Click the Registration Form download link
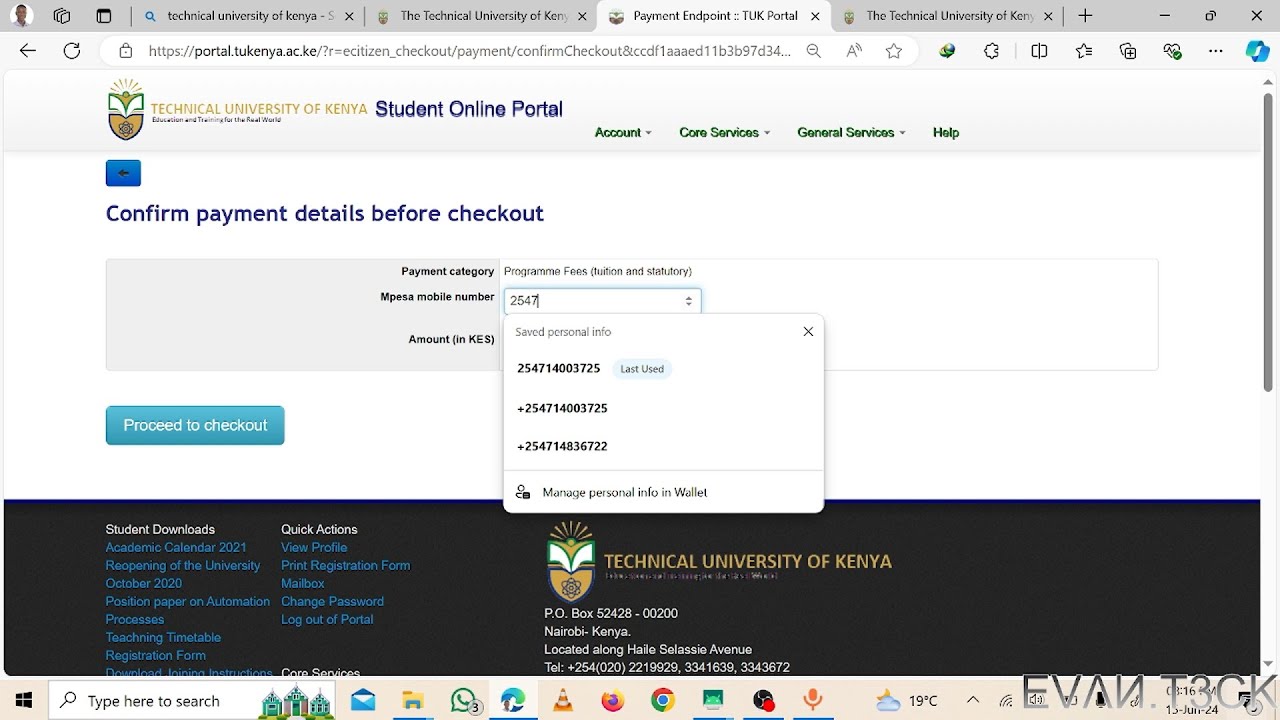Screen dimensions: 1280x720 pos(155,655)
